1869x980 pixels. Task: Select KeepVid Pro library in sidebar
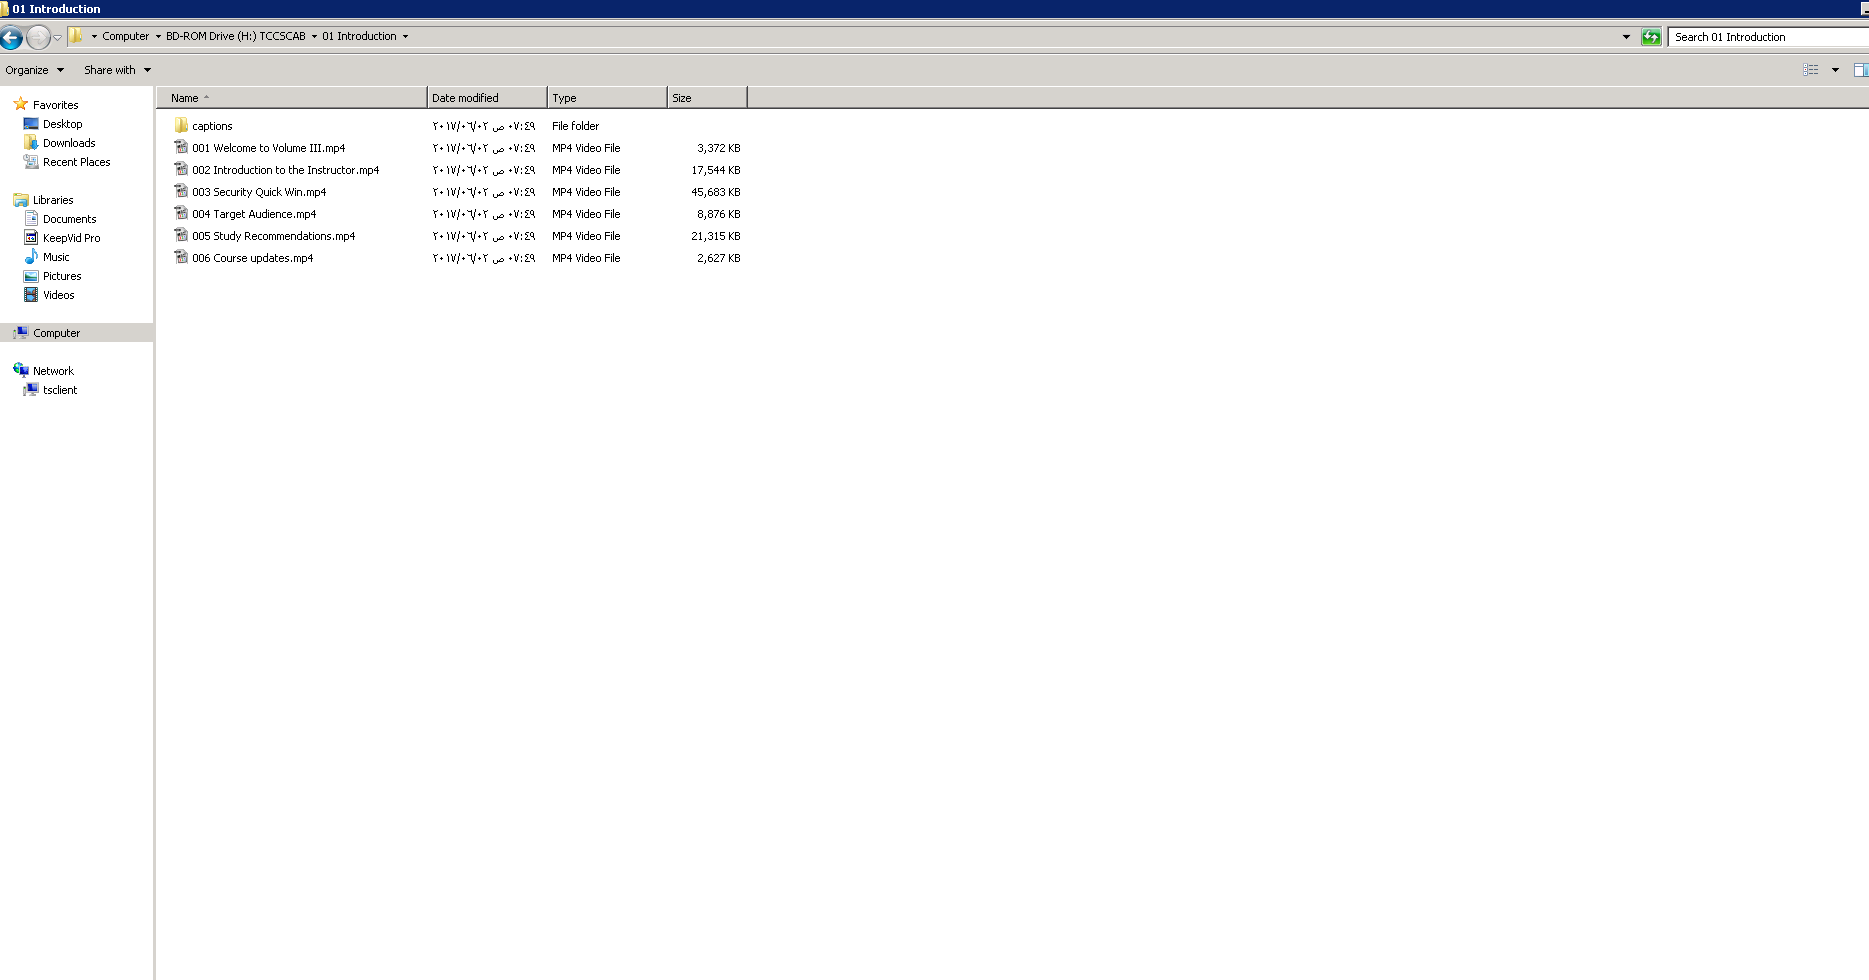[71, 238]
